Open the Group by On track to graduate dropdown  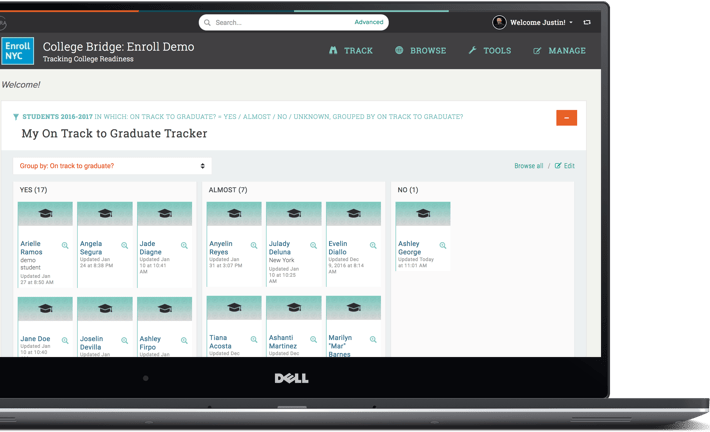[112, 166]
